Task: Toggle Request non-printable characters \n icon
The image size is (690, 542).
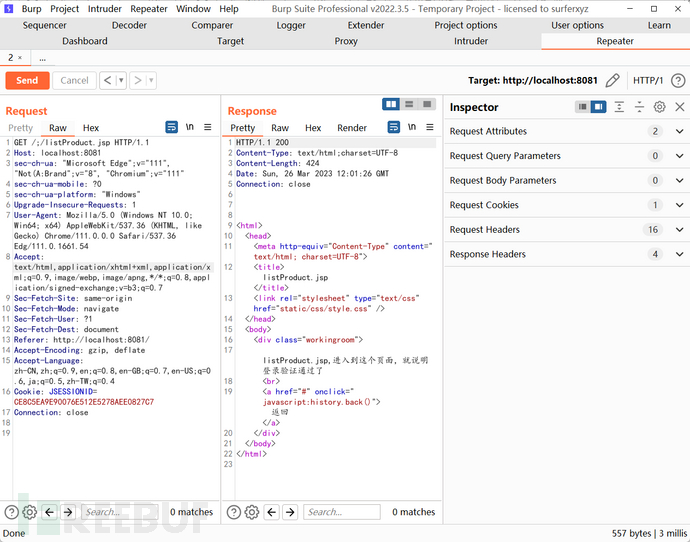Action: click(190, 127)
